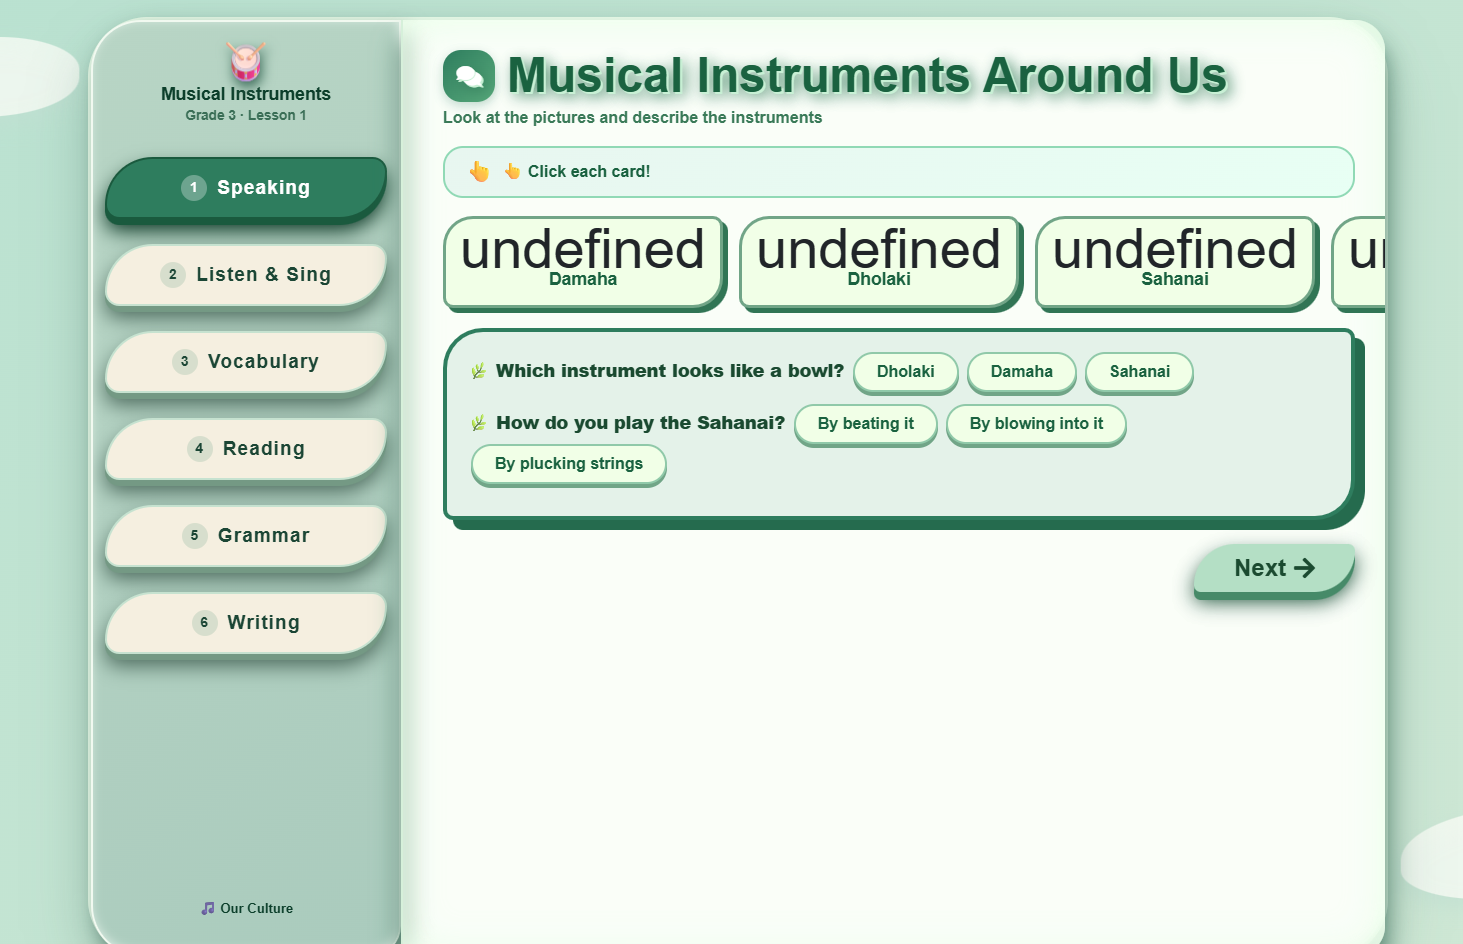The height and width of the screenshot is (944, 1463).
Task: Open the Grammar lesson section
Action: 244,535
